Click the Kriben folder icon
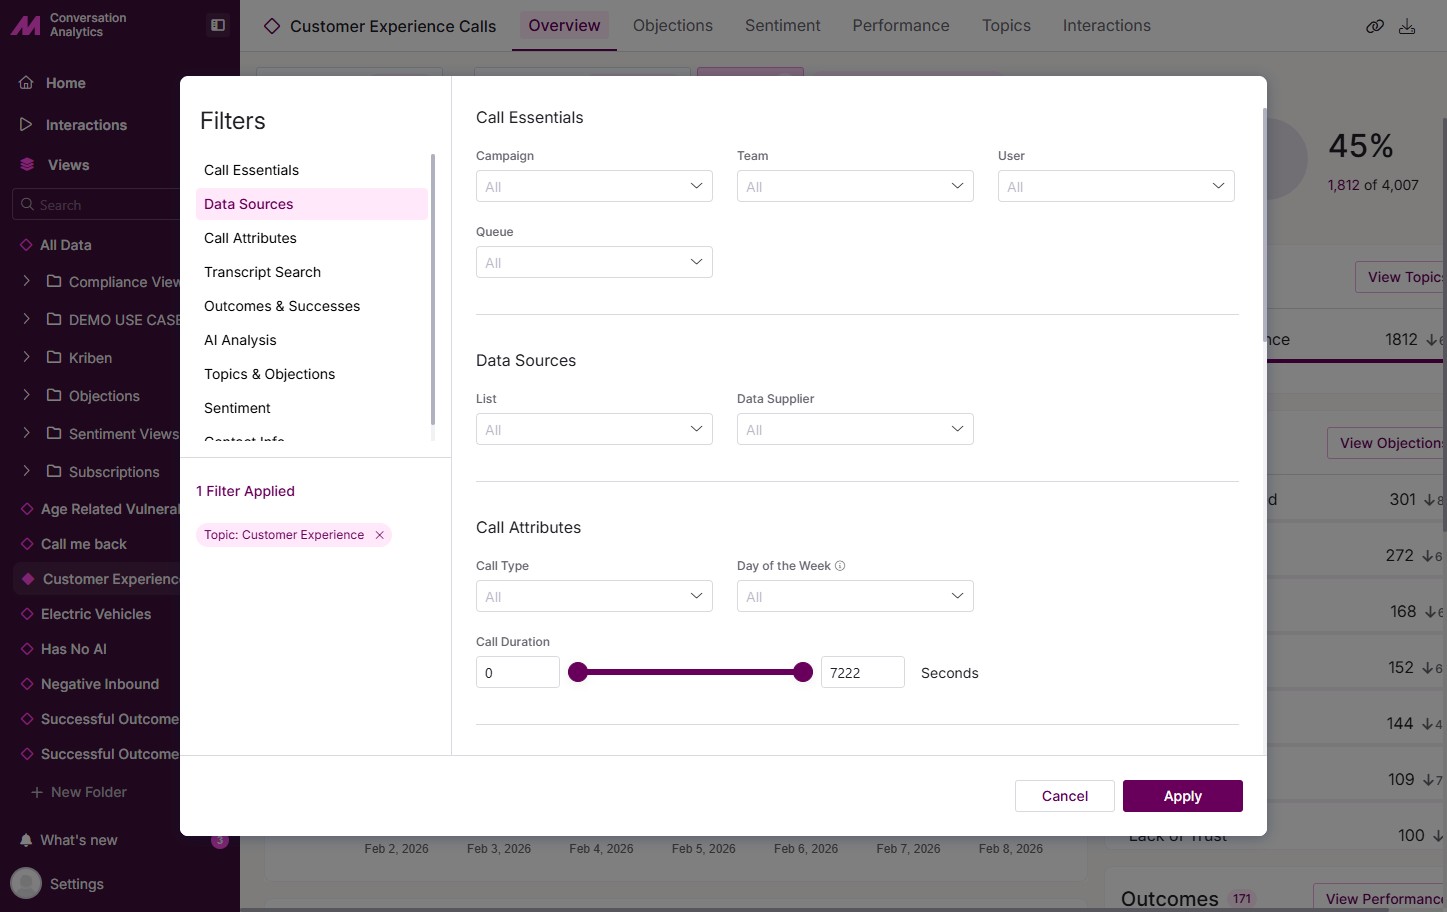This screenshot has height=912, width=1447. (x=54, y=357)
